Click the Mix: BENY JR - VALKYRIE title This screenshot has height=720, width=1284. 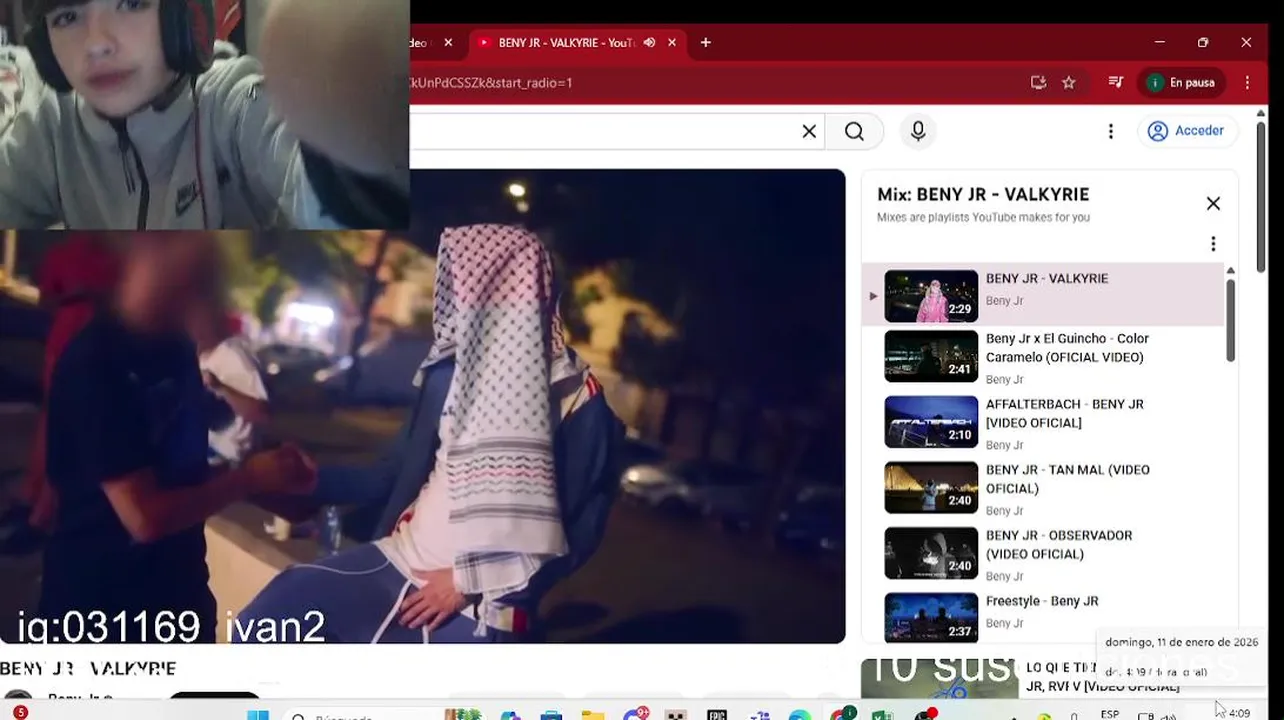click(x=983, y=195)
